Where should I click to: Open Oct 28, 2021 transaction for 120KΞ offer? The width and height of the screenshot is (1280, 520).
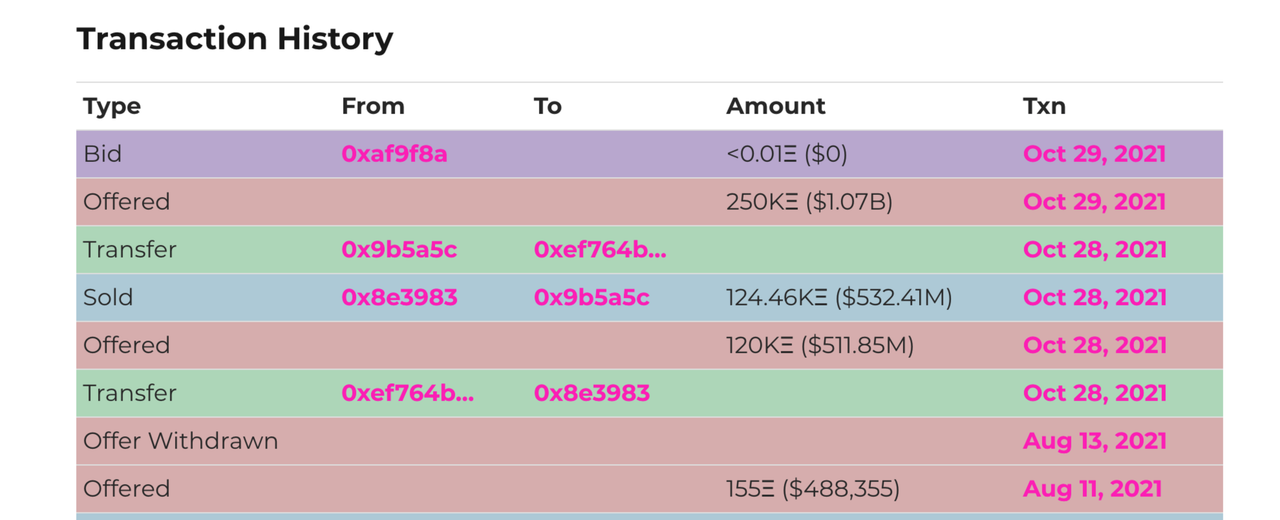click(x=1094, y=346)
